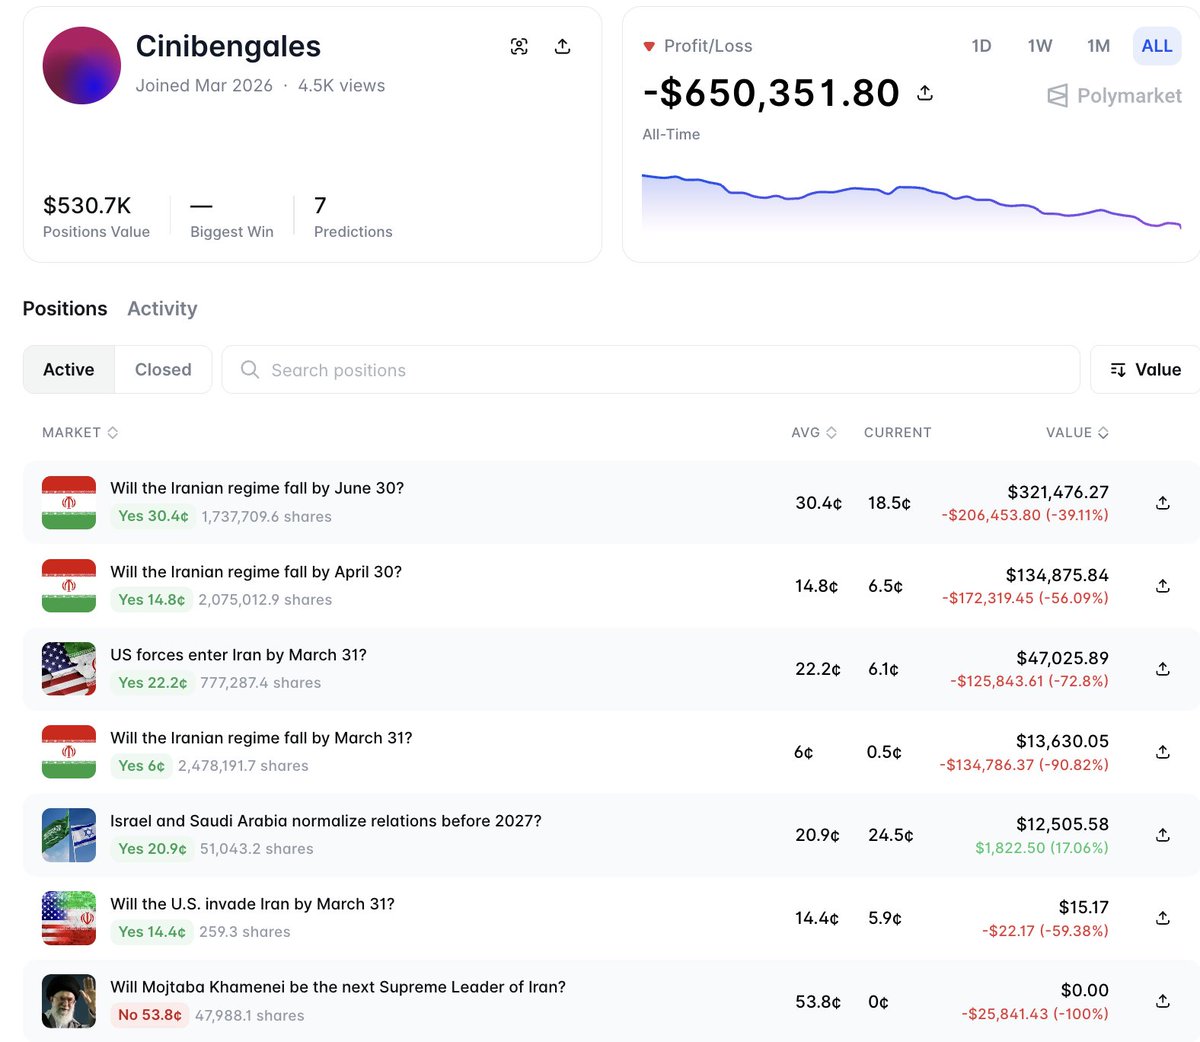The height and width of the screenshot is (1042, 1200).
Task: Share the Profit/Loss amount
Action: pyautogui.click(x=925, y=93)
